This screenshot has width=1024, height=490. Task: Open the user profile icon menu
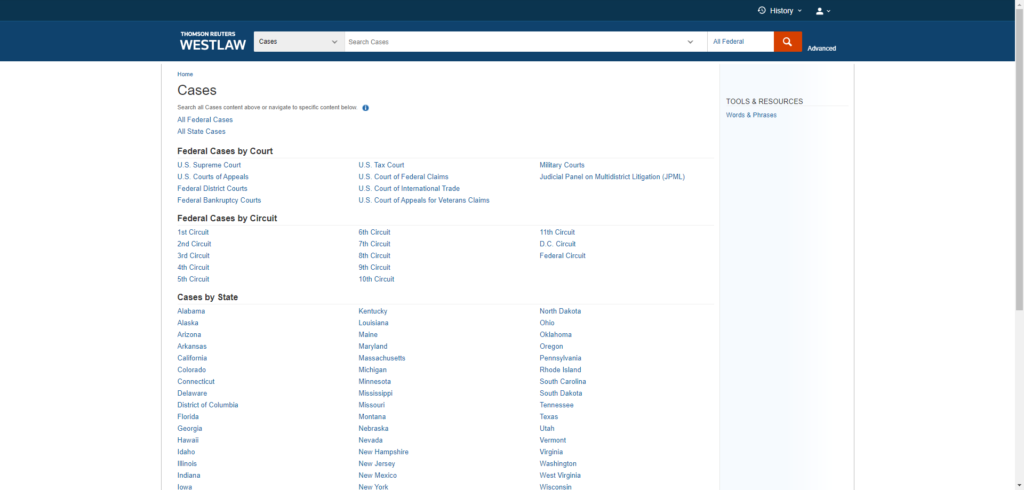820,11
